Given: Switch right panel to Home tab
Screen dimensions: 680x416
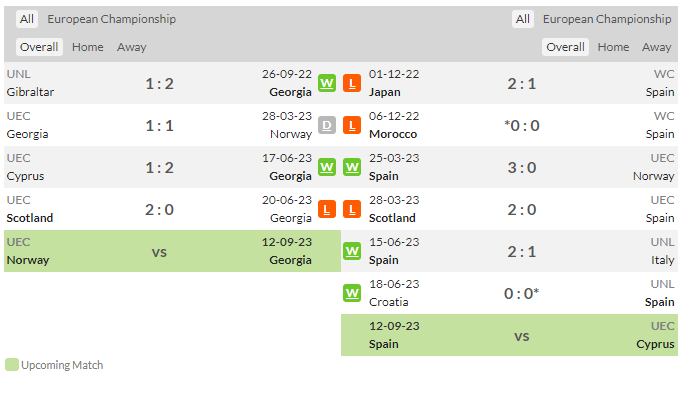Looking at the screenshot, I should 613,47.
